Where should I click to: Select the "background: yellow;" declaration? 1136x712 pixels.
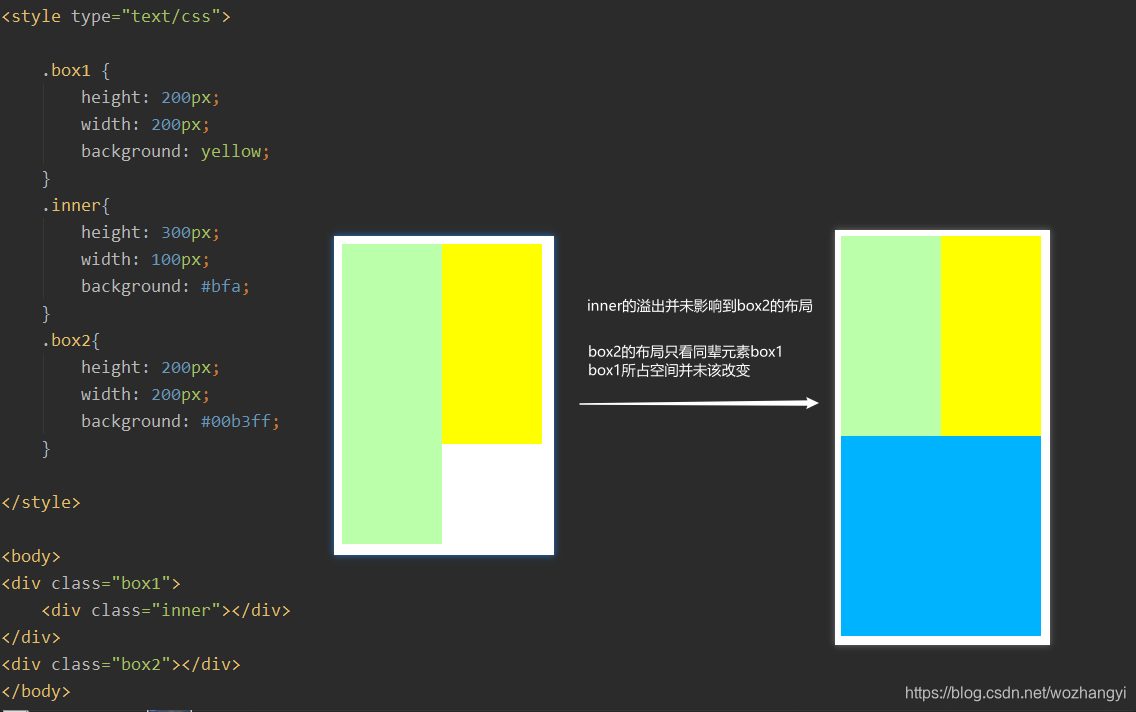[x=175, y=151]
